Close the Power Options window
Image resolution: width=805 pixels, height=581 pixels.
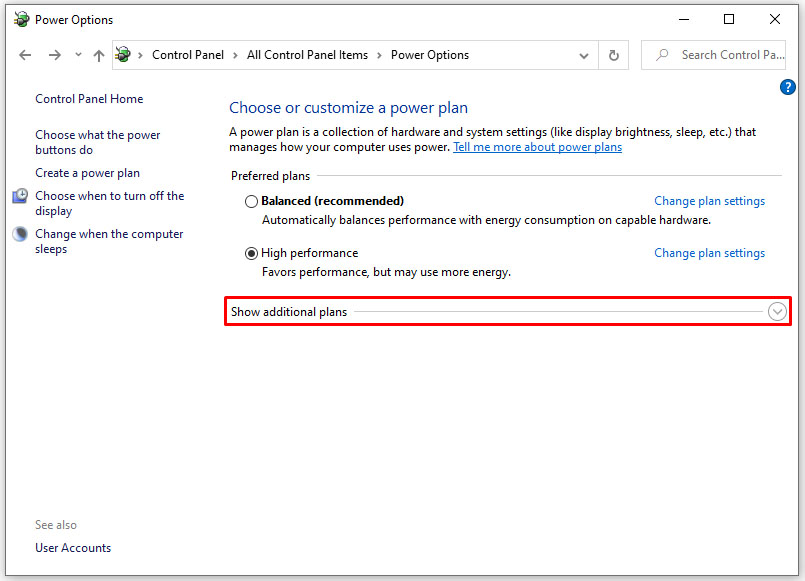(x=775, y=20)
